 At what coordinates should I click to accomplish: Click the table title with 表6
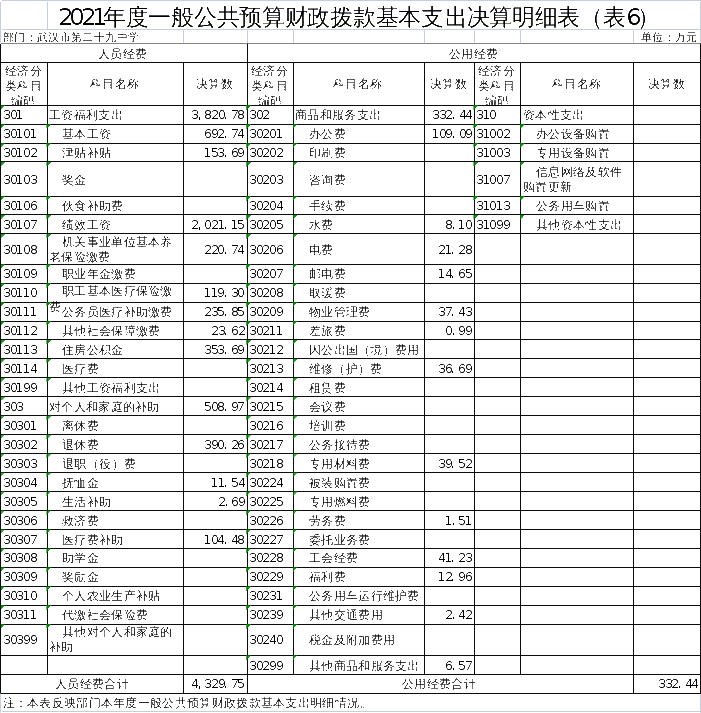[352, 17]
